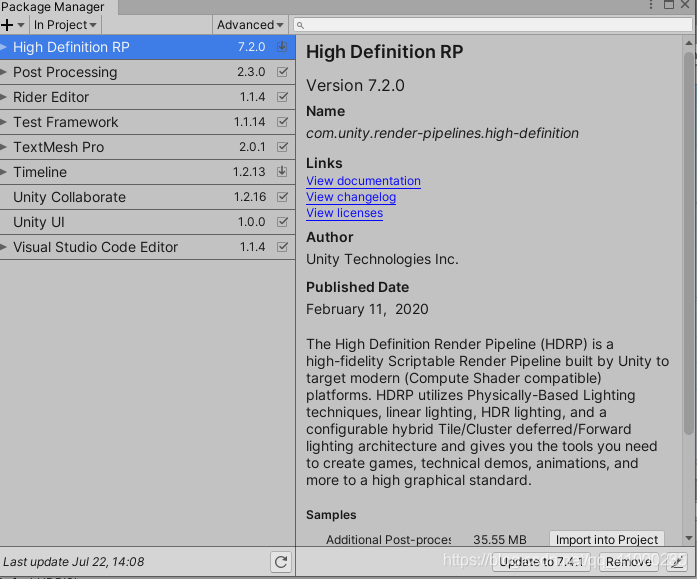Click Rider Editor installed checkmark icon
Viewport: 697px width, 579px height.
pyautogui.click(x=282, y=96)
